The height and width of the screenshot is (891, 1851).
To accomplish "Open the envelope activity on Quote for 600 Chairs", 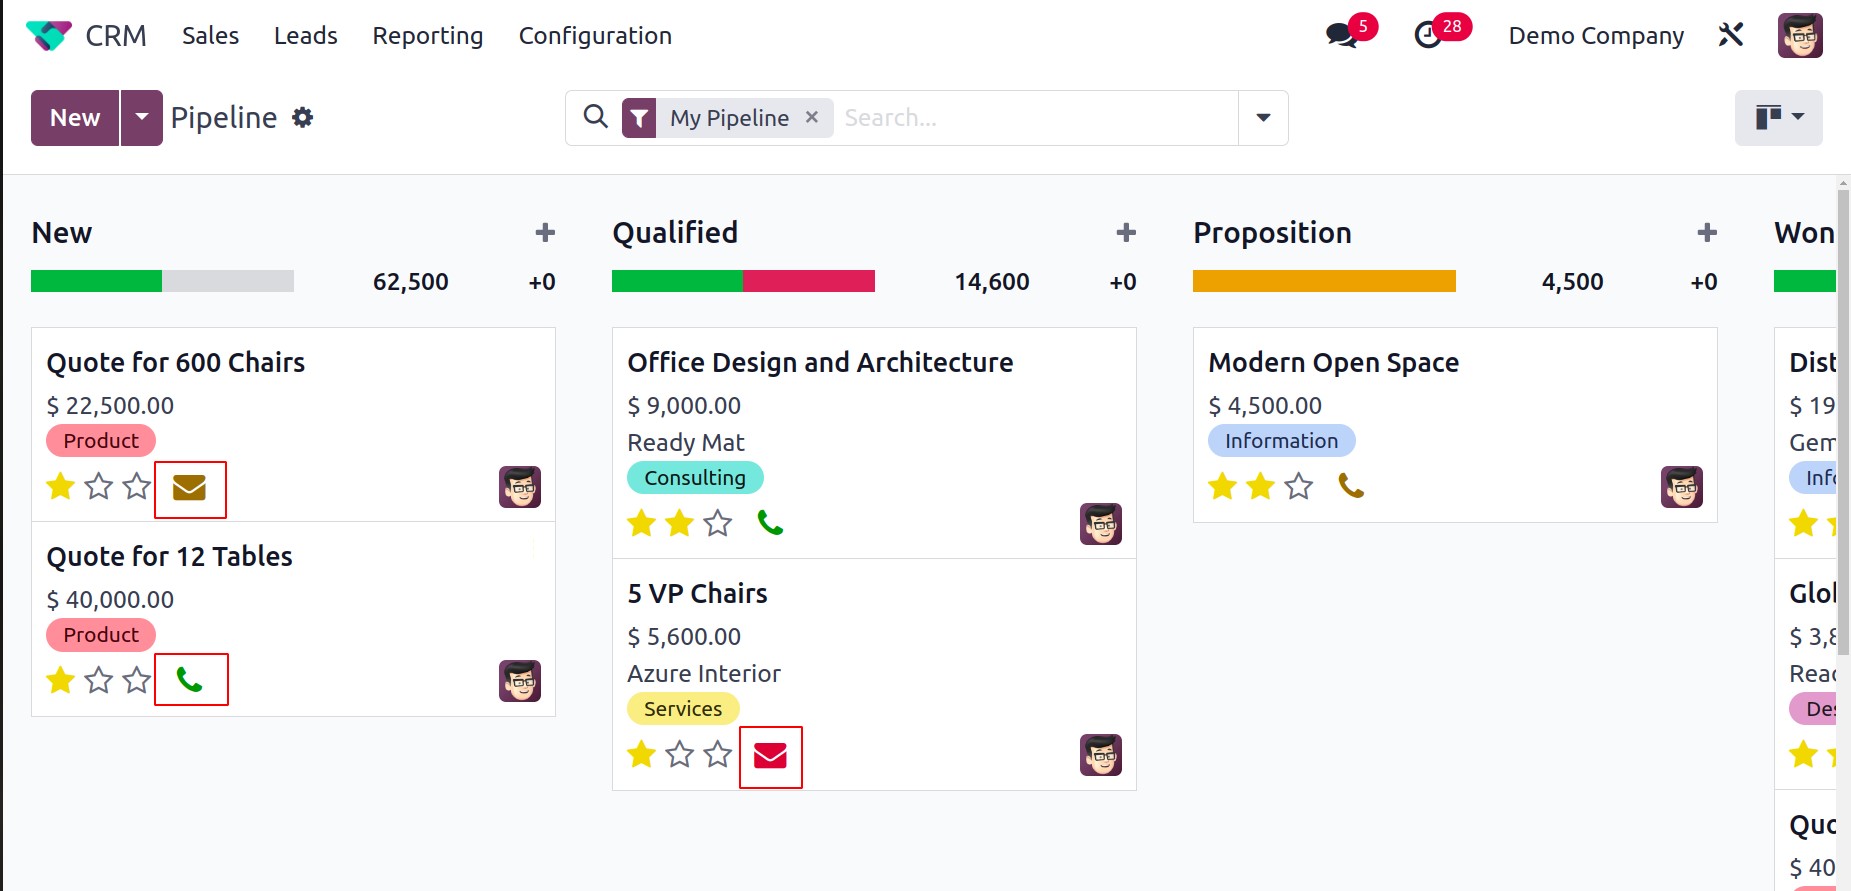I will click(189, 488).
